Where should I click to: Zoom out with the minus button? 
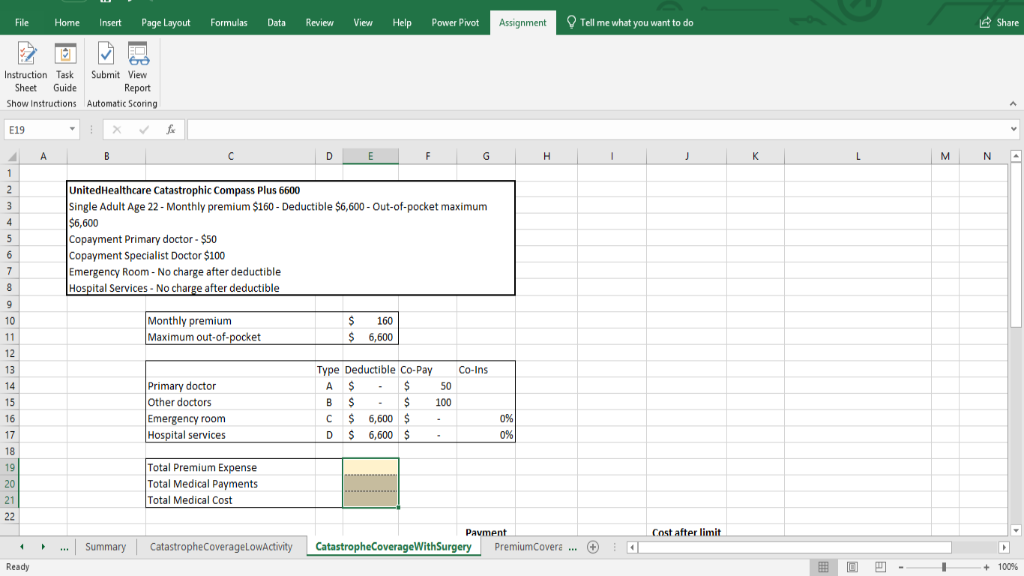click(x=901, y=567)
